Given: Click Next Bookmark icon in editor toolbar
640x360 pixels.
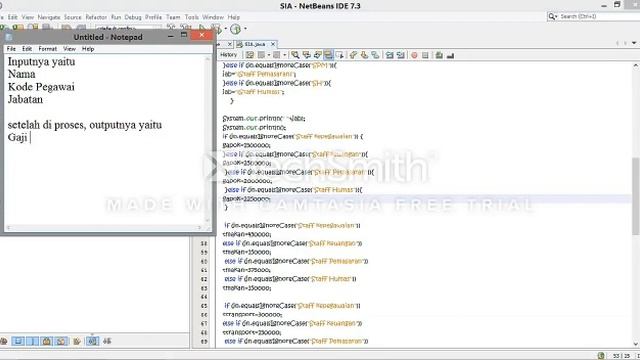Looking at the screenshot, I should (364, 55).
